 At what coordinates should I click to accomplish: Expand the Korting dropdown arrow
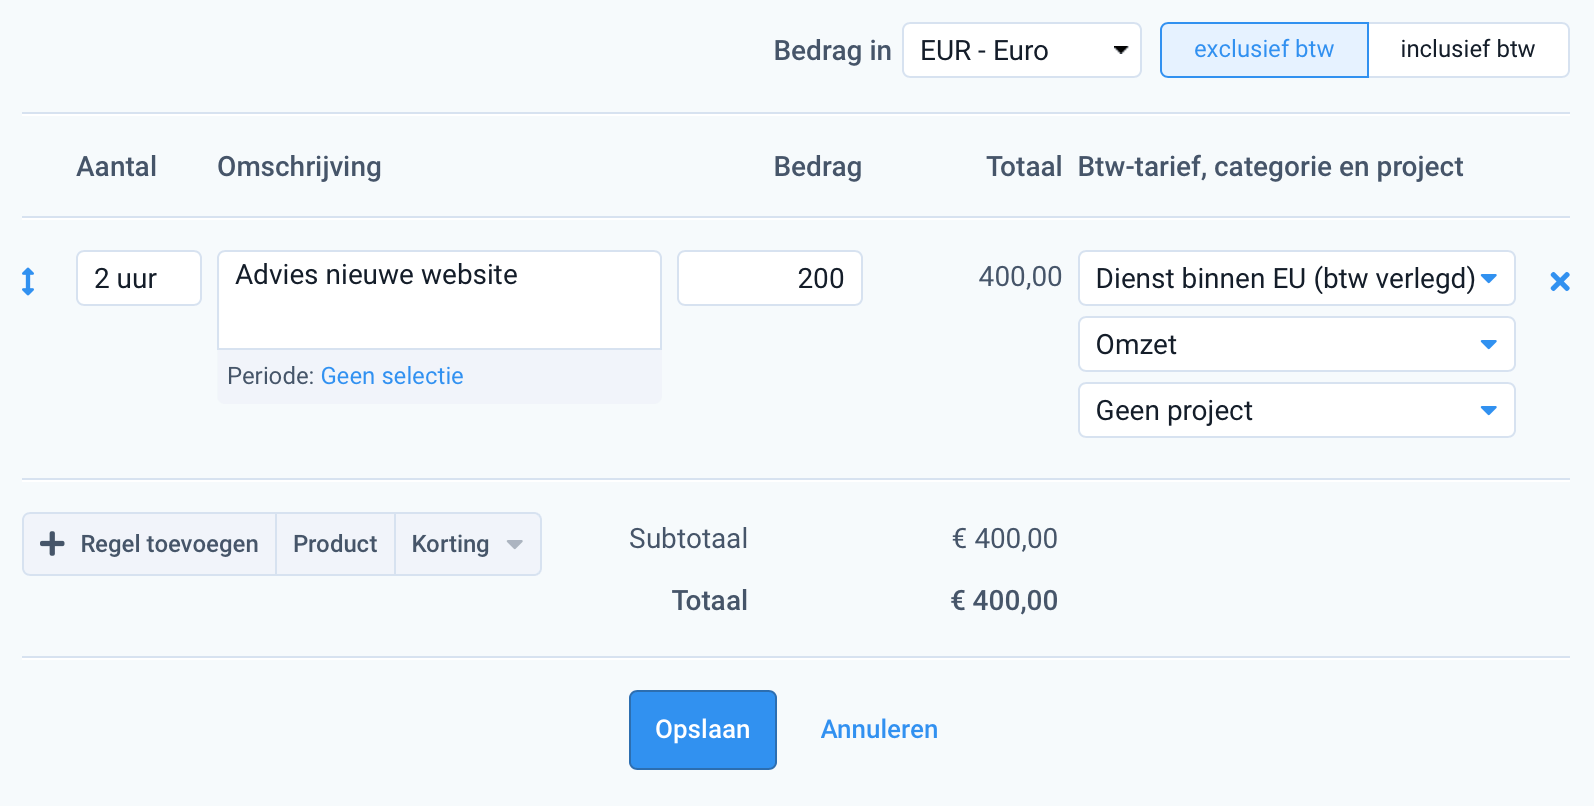point(515,544)
